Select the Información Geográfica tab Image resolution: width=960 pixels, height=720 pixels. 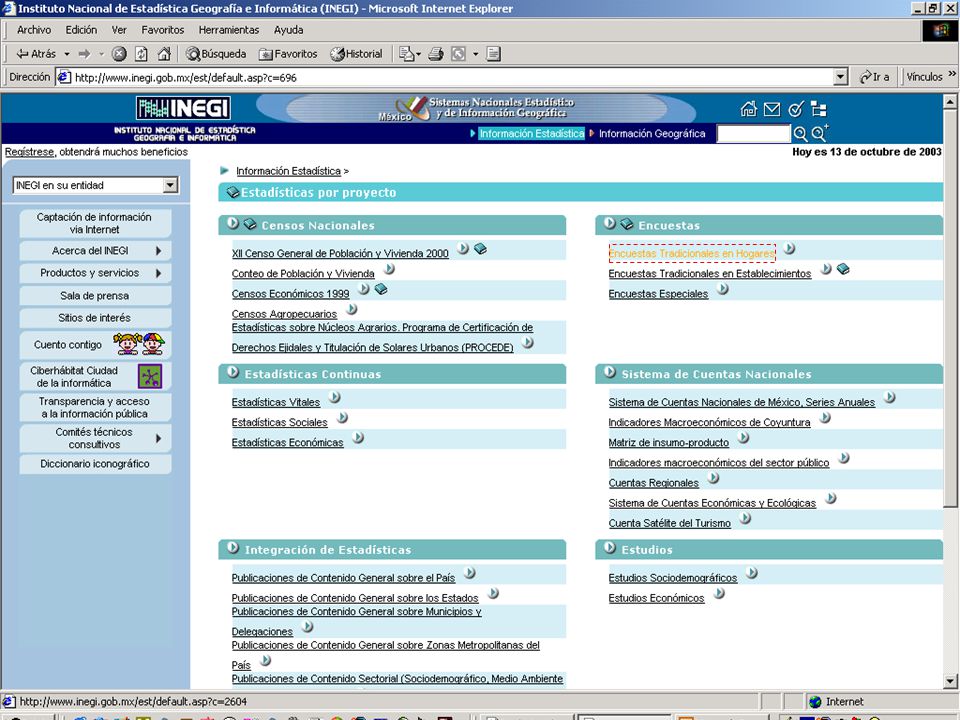(x=652, y=133)
